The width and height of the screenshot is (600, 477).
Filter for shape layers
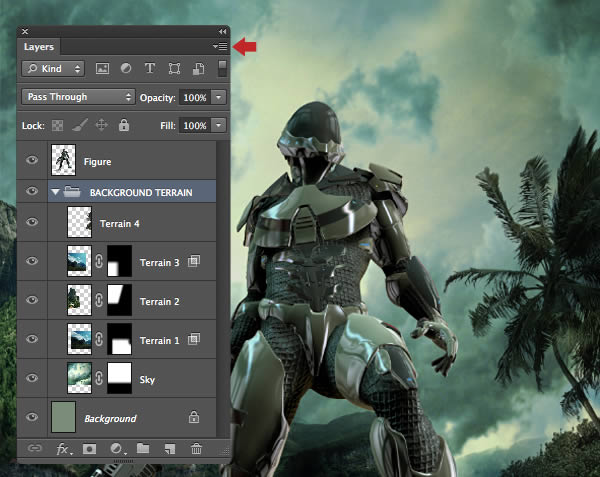click(x=174, y=68)
